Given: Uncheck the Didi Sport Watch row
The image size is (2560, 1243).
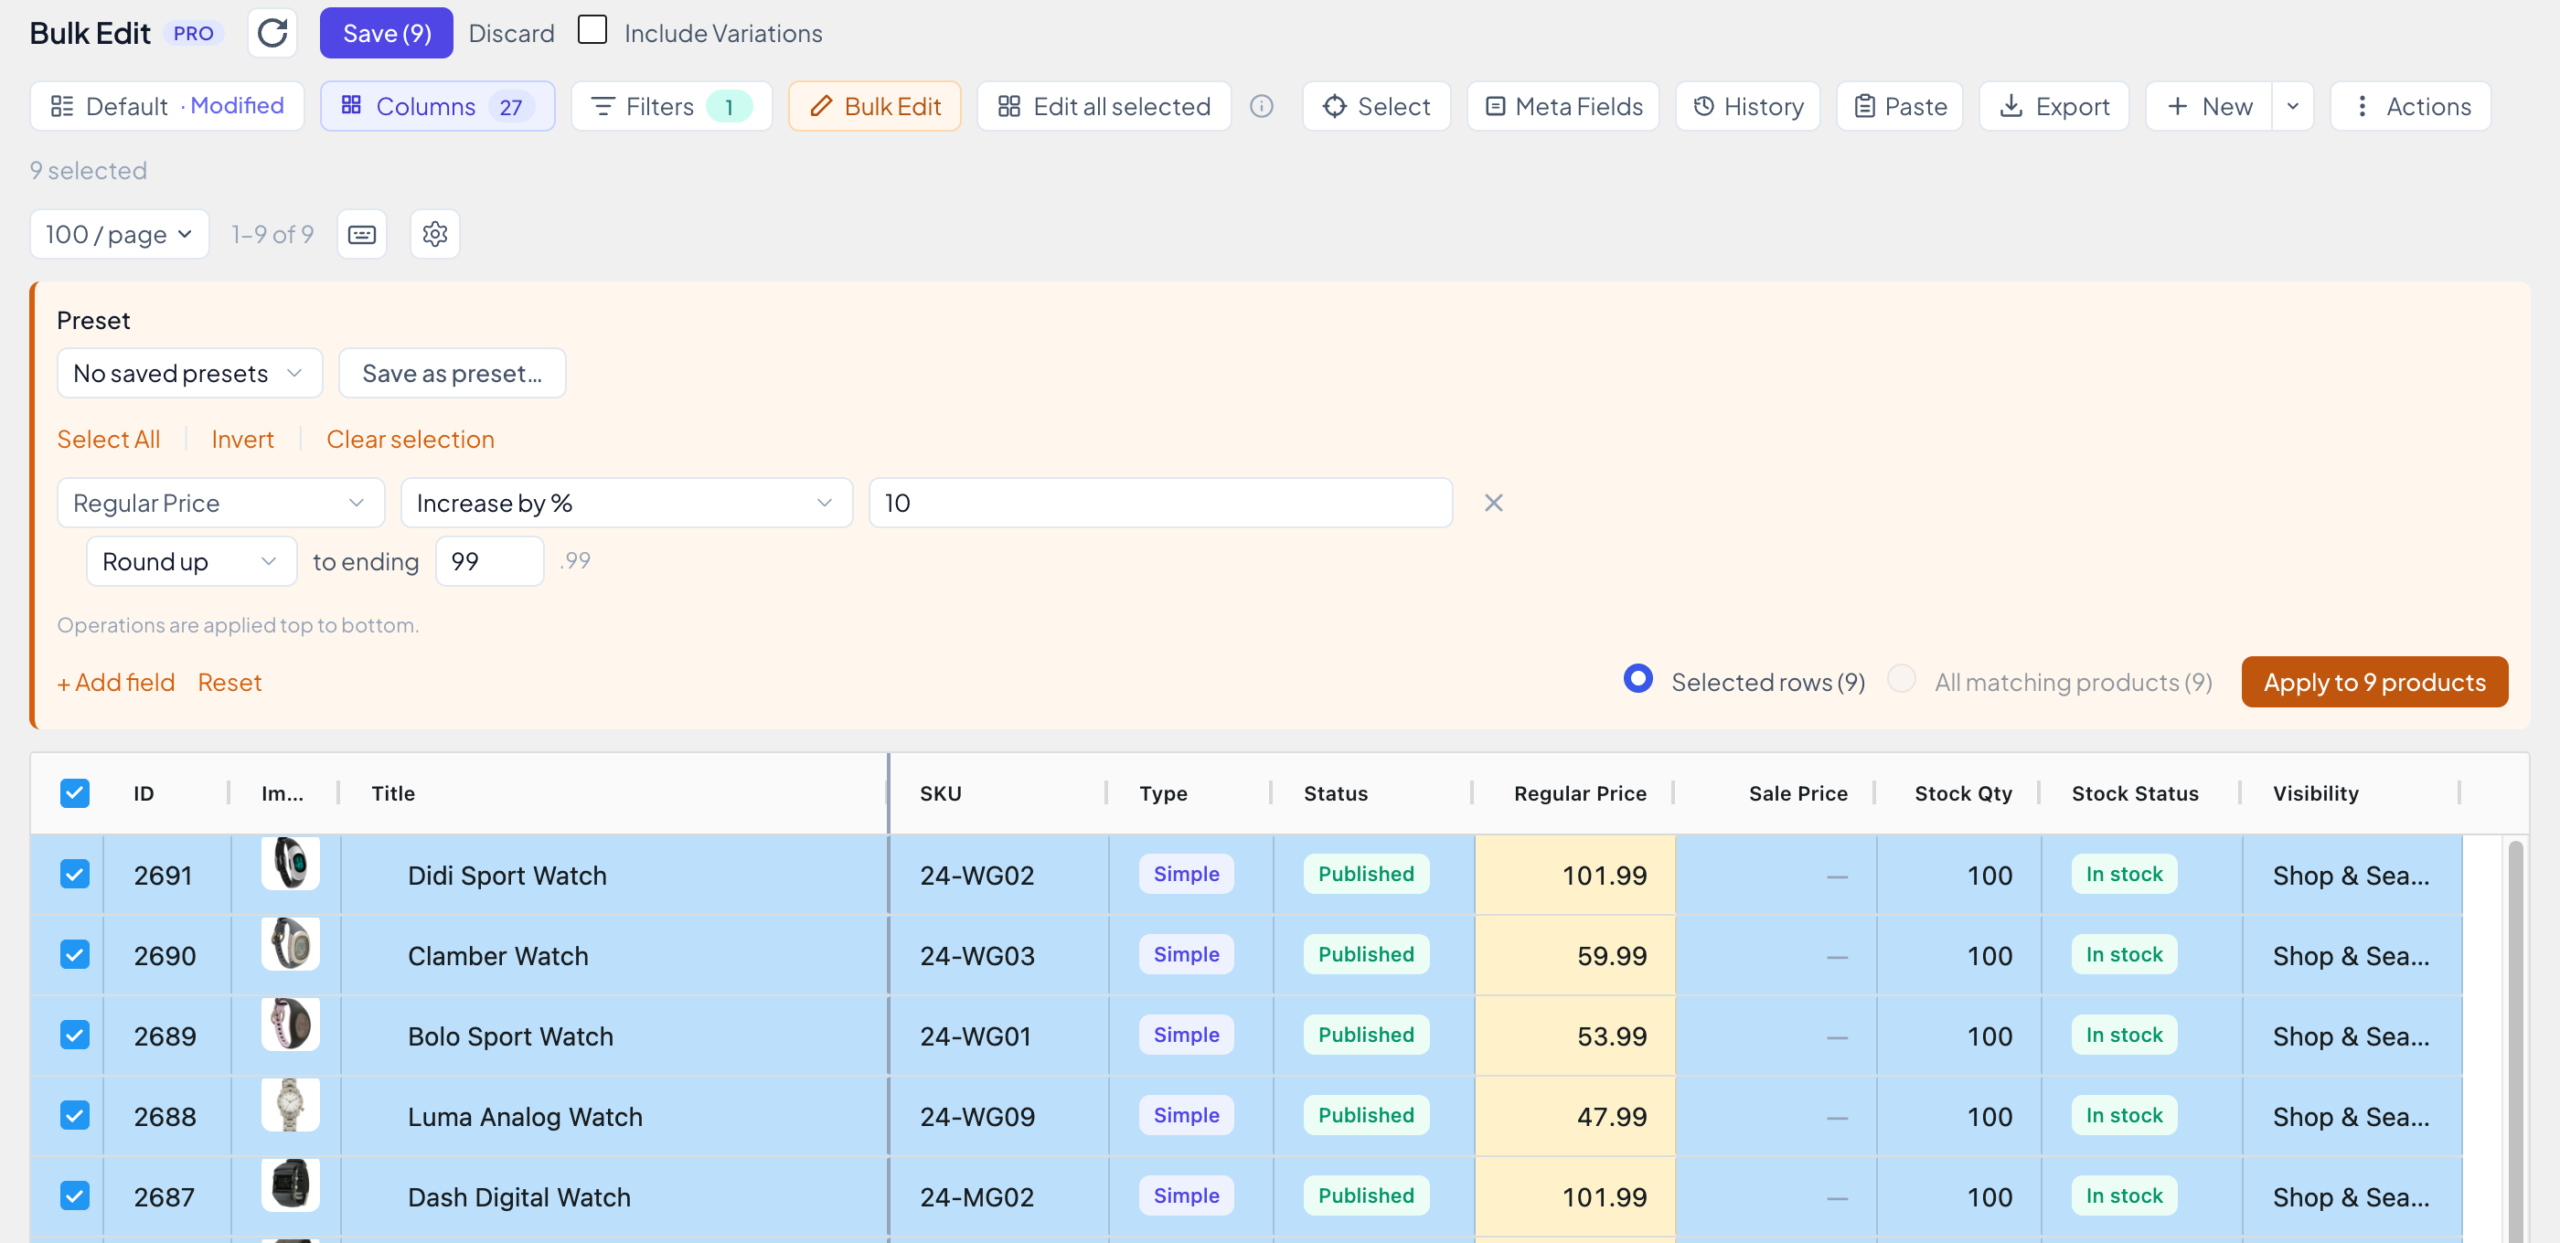Looking at the screenshot, I should (75, 874).
